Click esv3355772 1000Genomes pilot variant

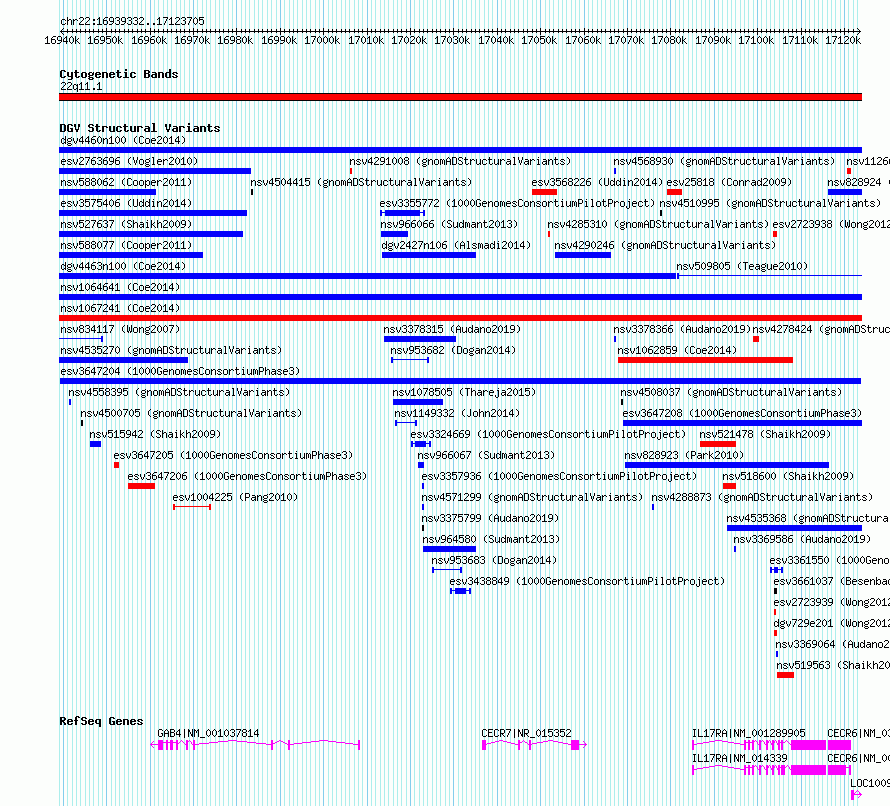517,203
